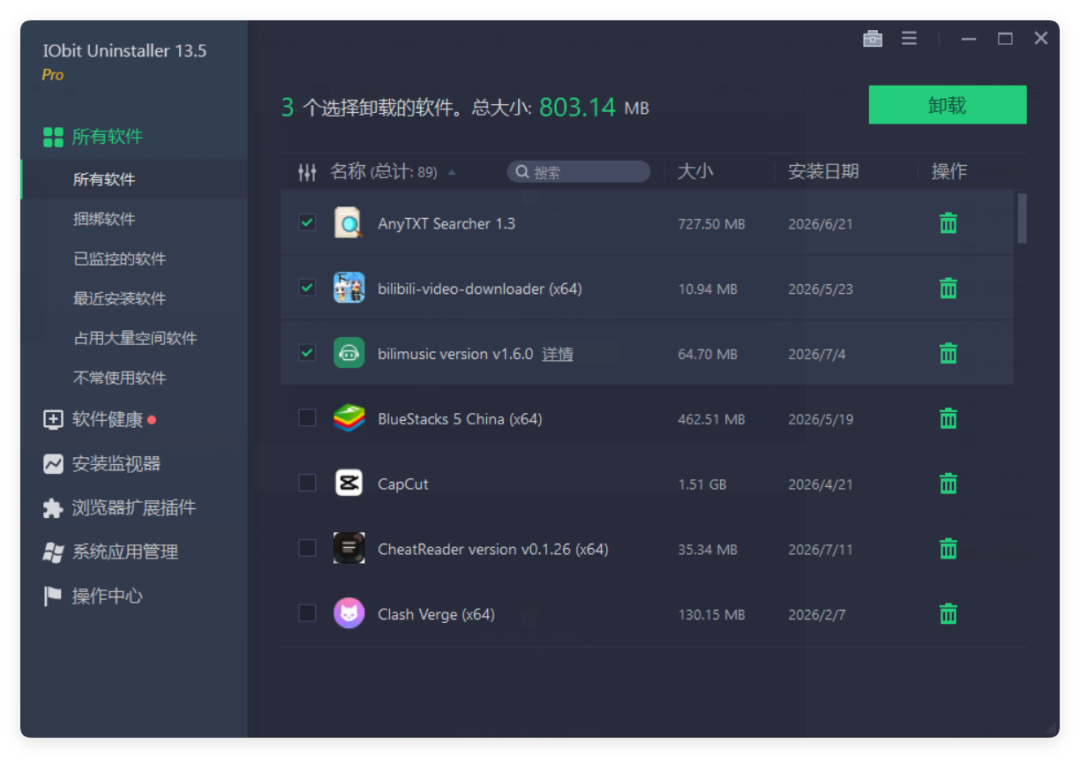Click the 名称 (总计: 89) column header
Image resolution: width=1080 pixels, height=758 pixels.
click(383, 171)
